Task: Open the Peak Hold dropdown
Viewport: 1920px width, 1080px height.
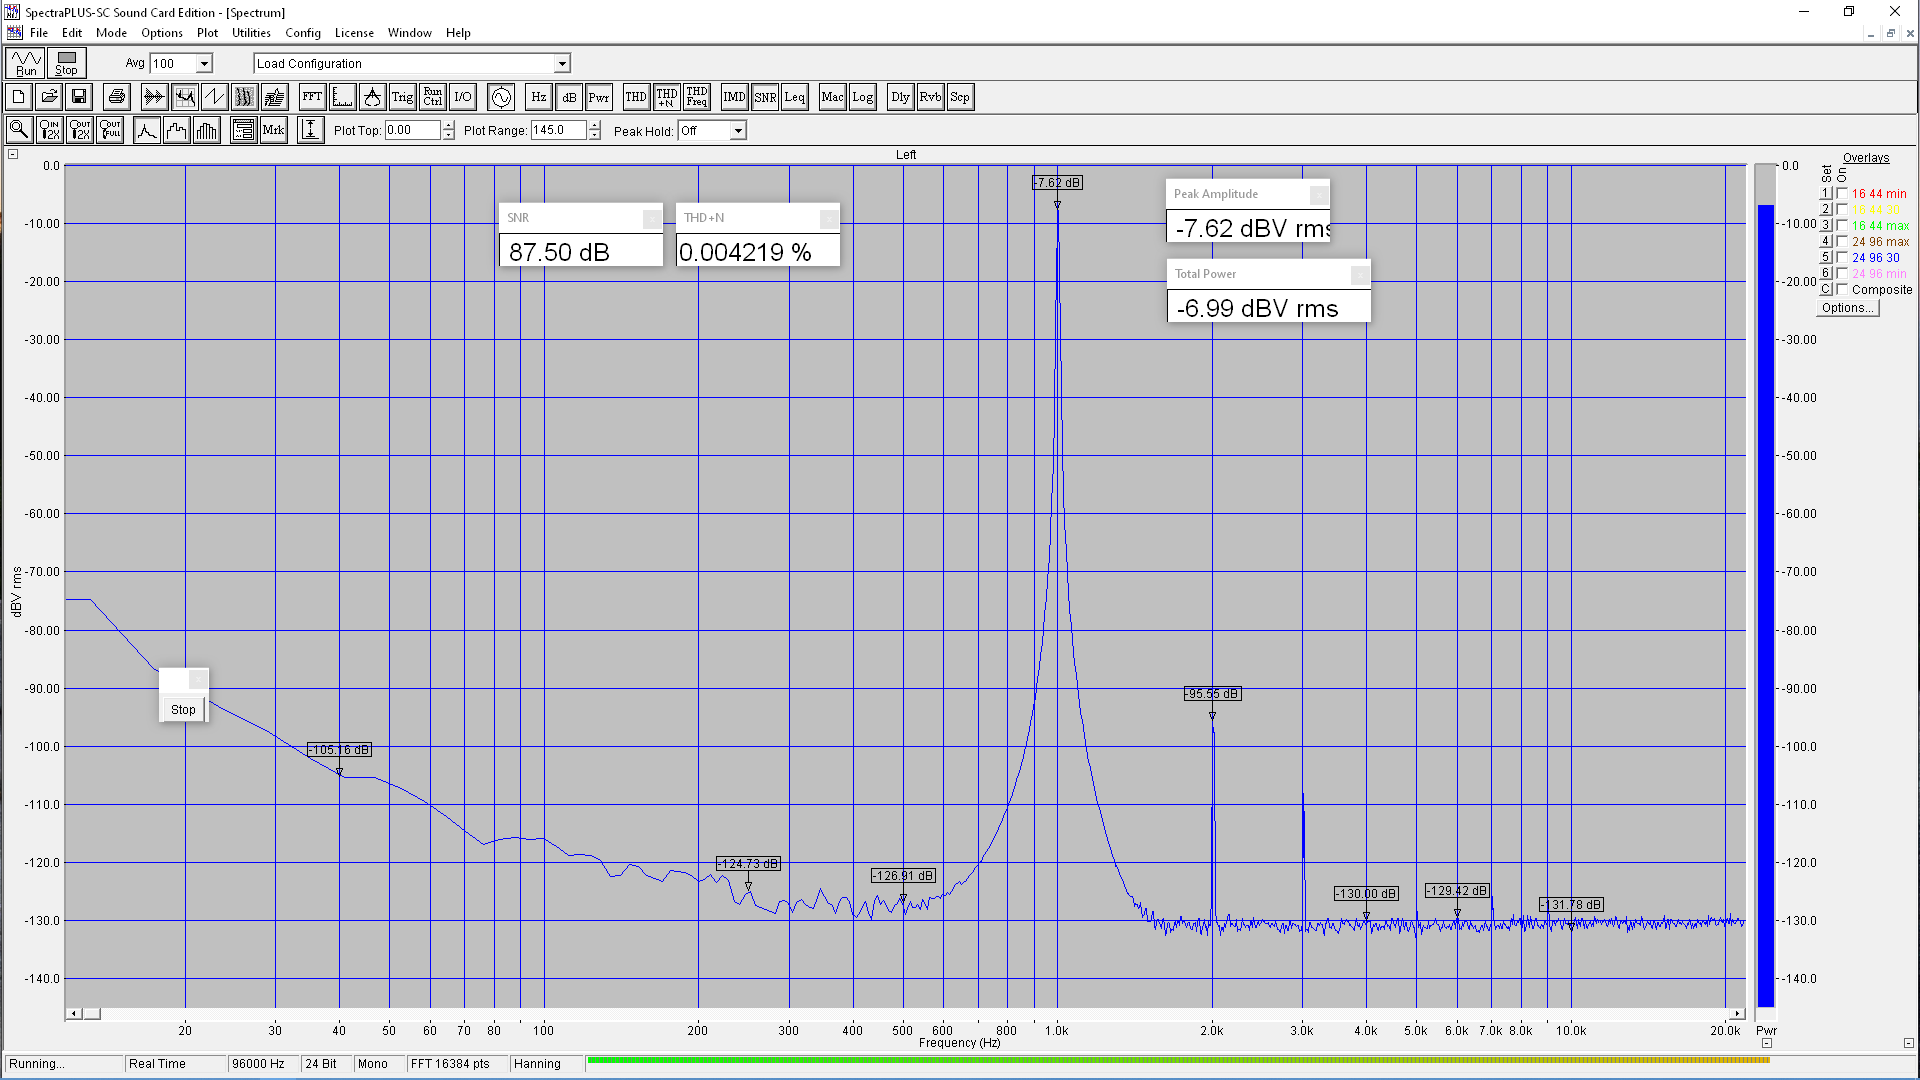Action: pos(738,131)
